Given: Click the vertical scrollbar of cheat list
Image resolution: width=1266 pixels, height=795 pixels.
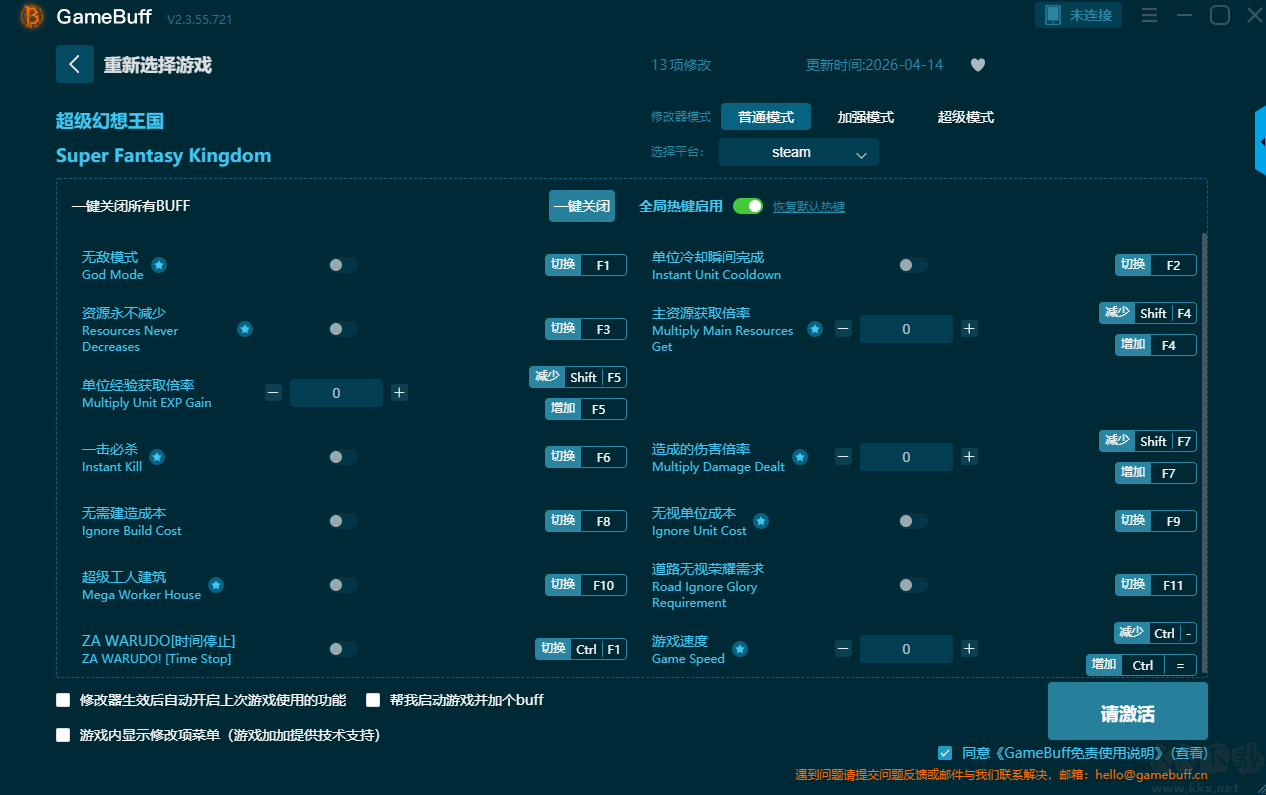Looking at the screenshot, I should pos(1204,452).
